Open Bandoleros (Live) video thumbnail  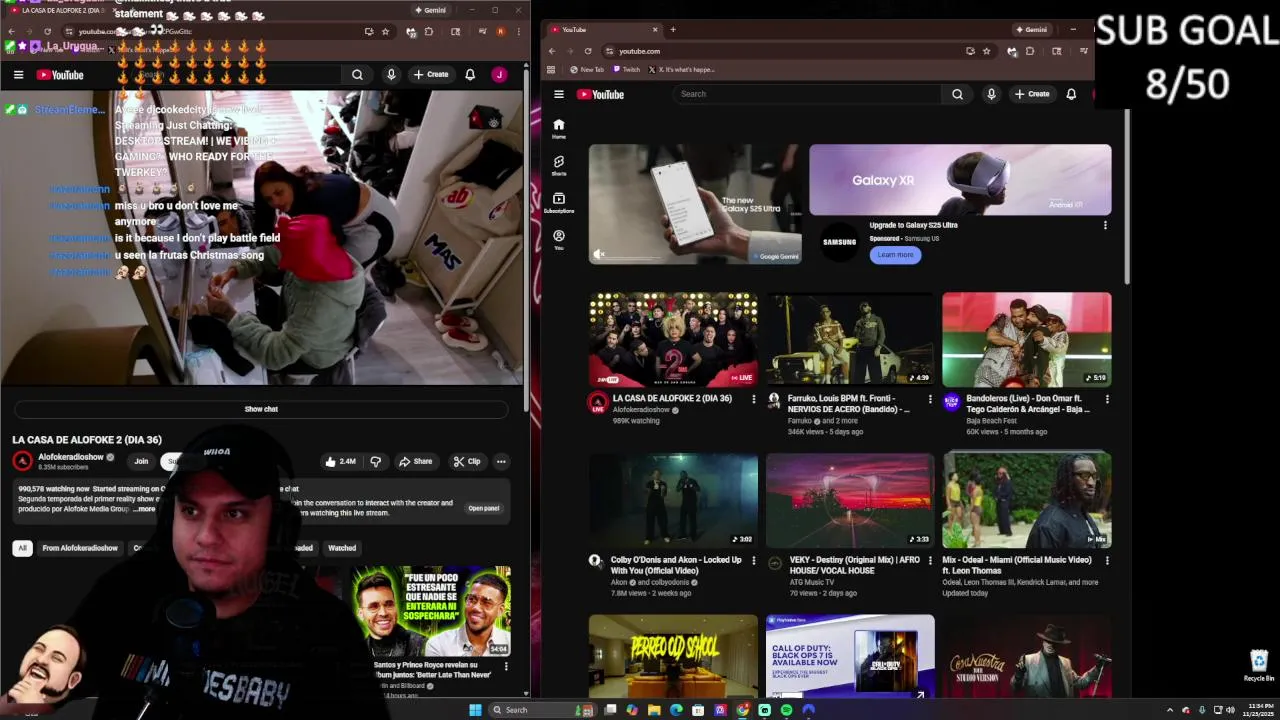tap(1026, 339)
